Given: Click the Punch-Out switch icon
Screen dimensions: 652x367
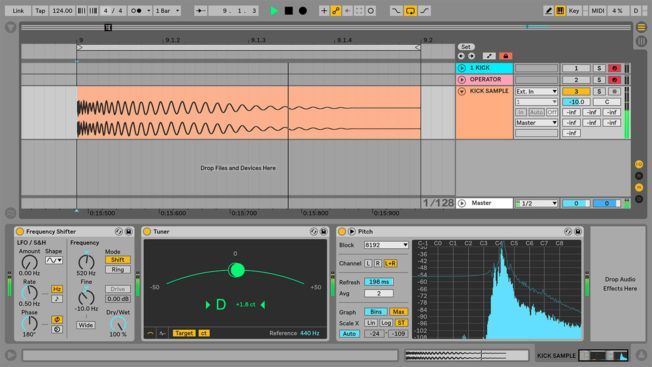Looking at the screenshot, I should click(x=424, y=11).
